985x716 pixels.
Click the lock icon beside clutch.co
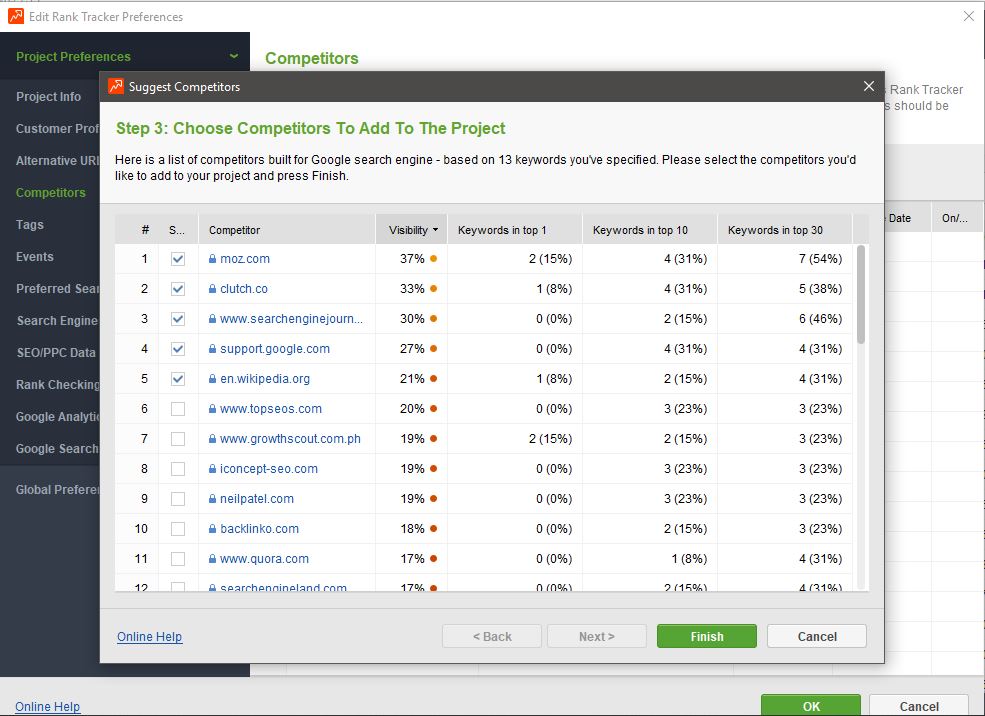point(212,289)
